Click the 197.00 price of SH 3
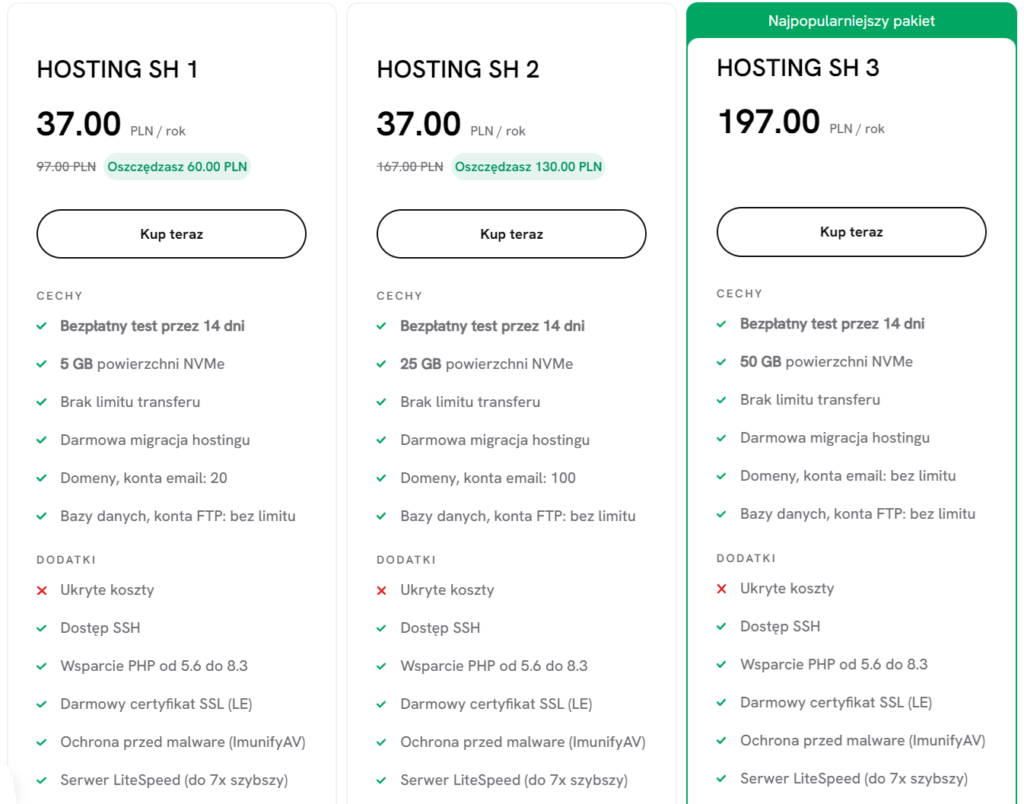 769,122
